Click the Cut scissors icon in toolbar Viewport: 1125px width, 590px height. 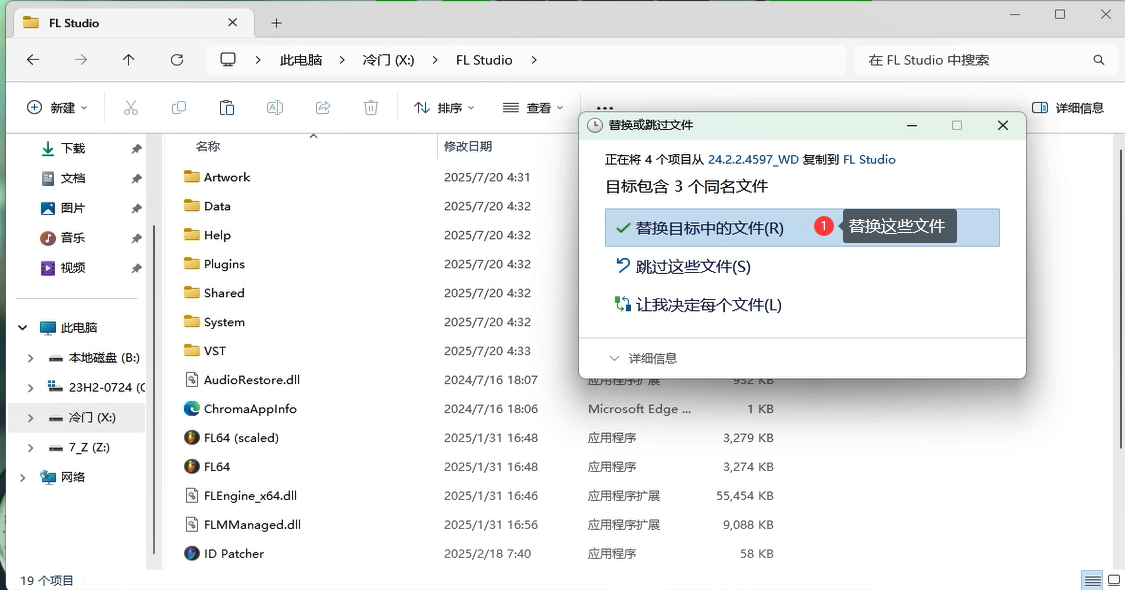click(131, 108)
